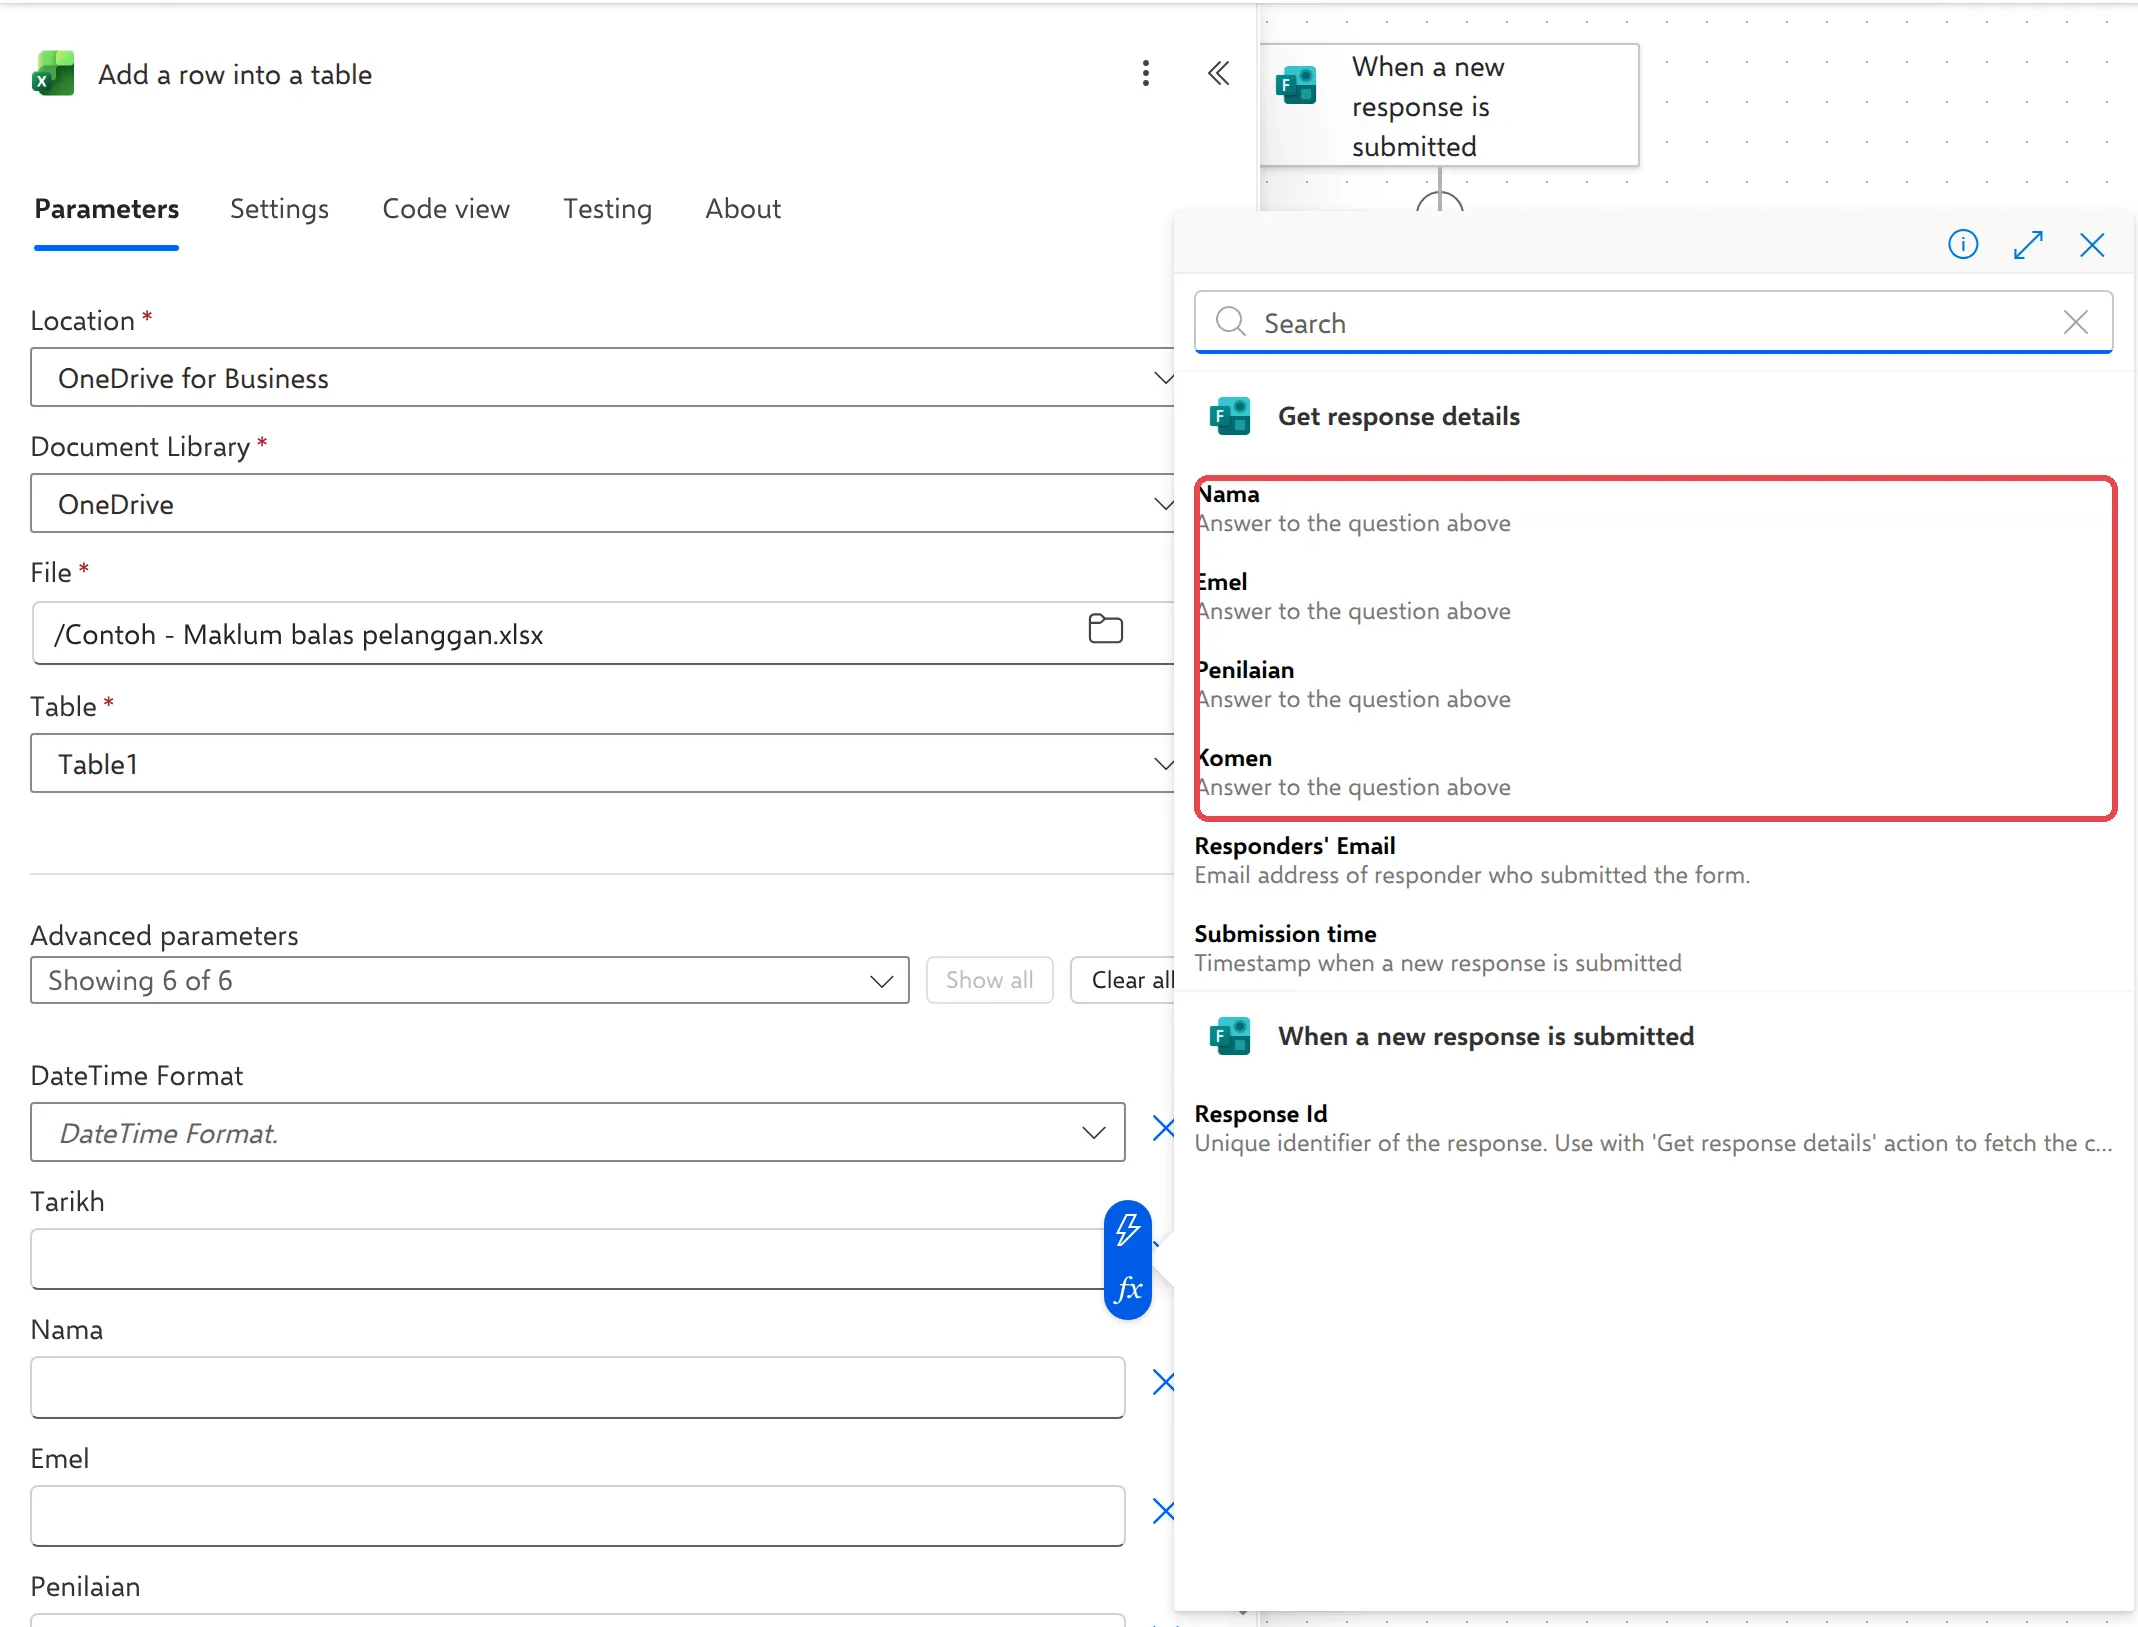Click the search magnifier icon
2138x1627 pixels.
coord(1230,321)
